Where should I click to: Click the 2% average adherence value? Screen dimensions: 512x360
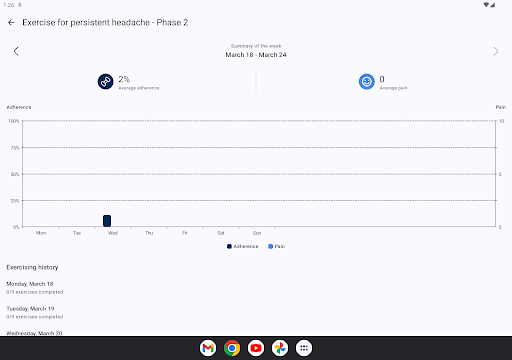[124, 79]
